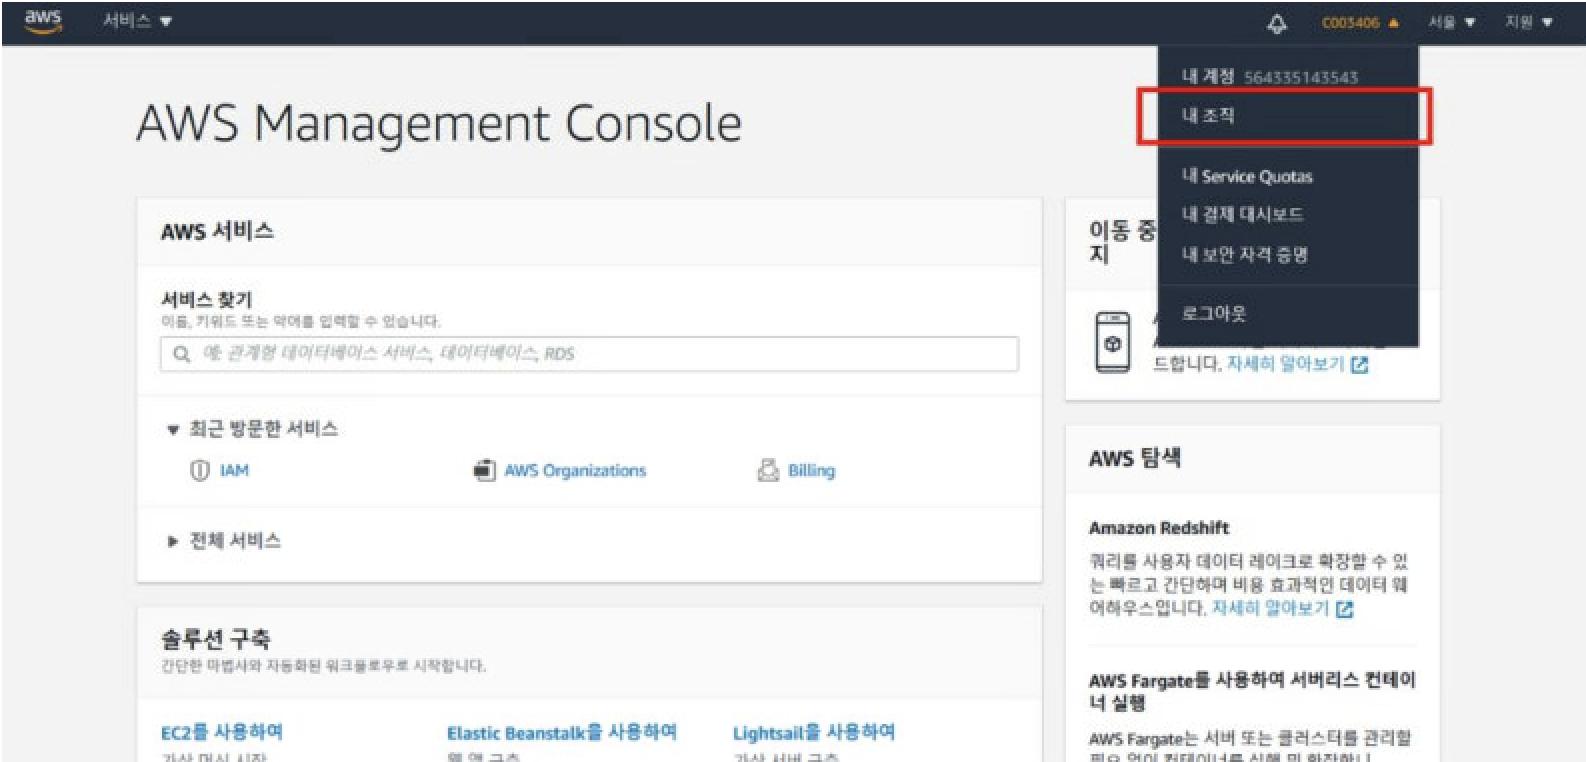Click the AWS Fargate를 사용하여 heading text
The width and height of the screenshot is (1586, 762).
(x=1252, y=691)
